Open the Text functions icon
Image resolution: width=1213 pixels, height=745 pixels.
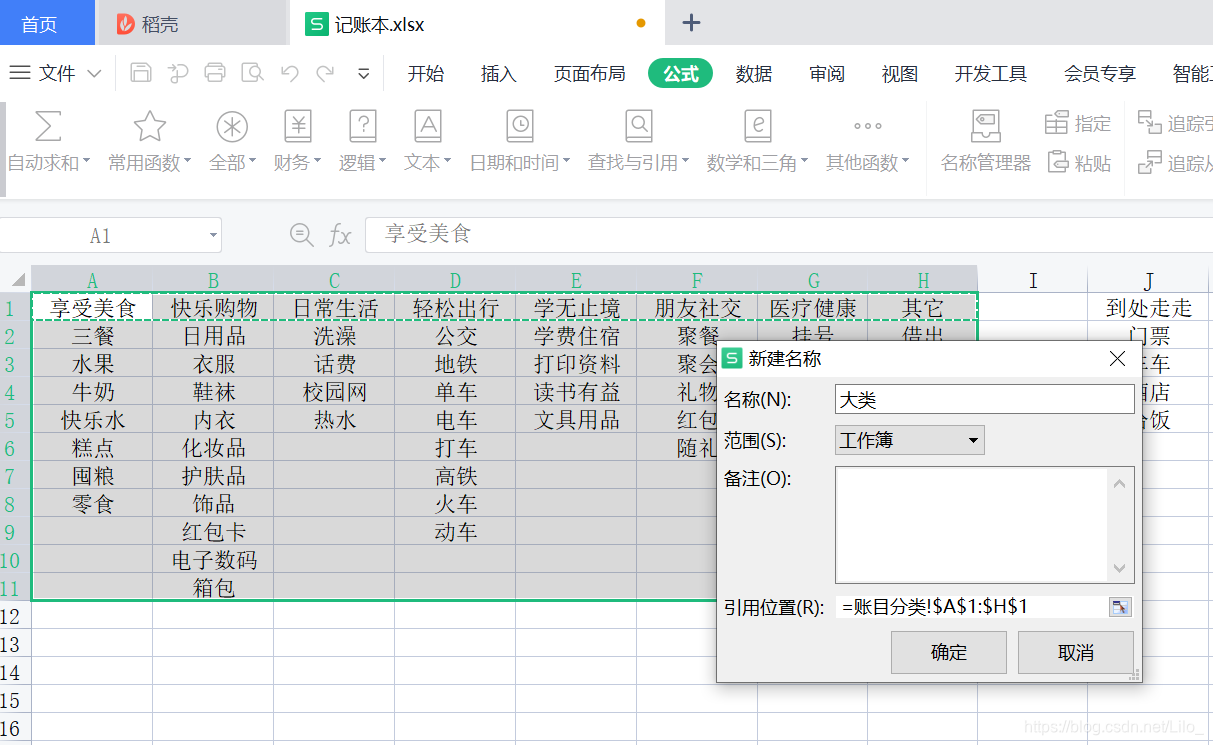coord(428,126)
